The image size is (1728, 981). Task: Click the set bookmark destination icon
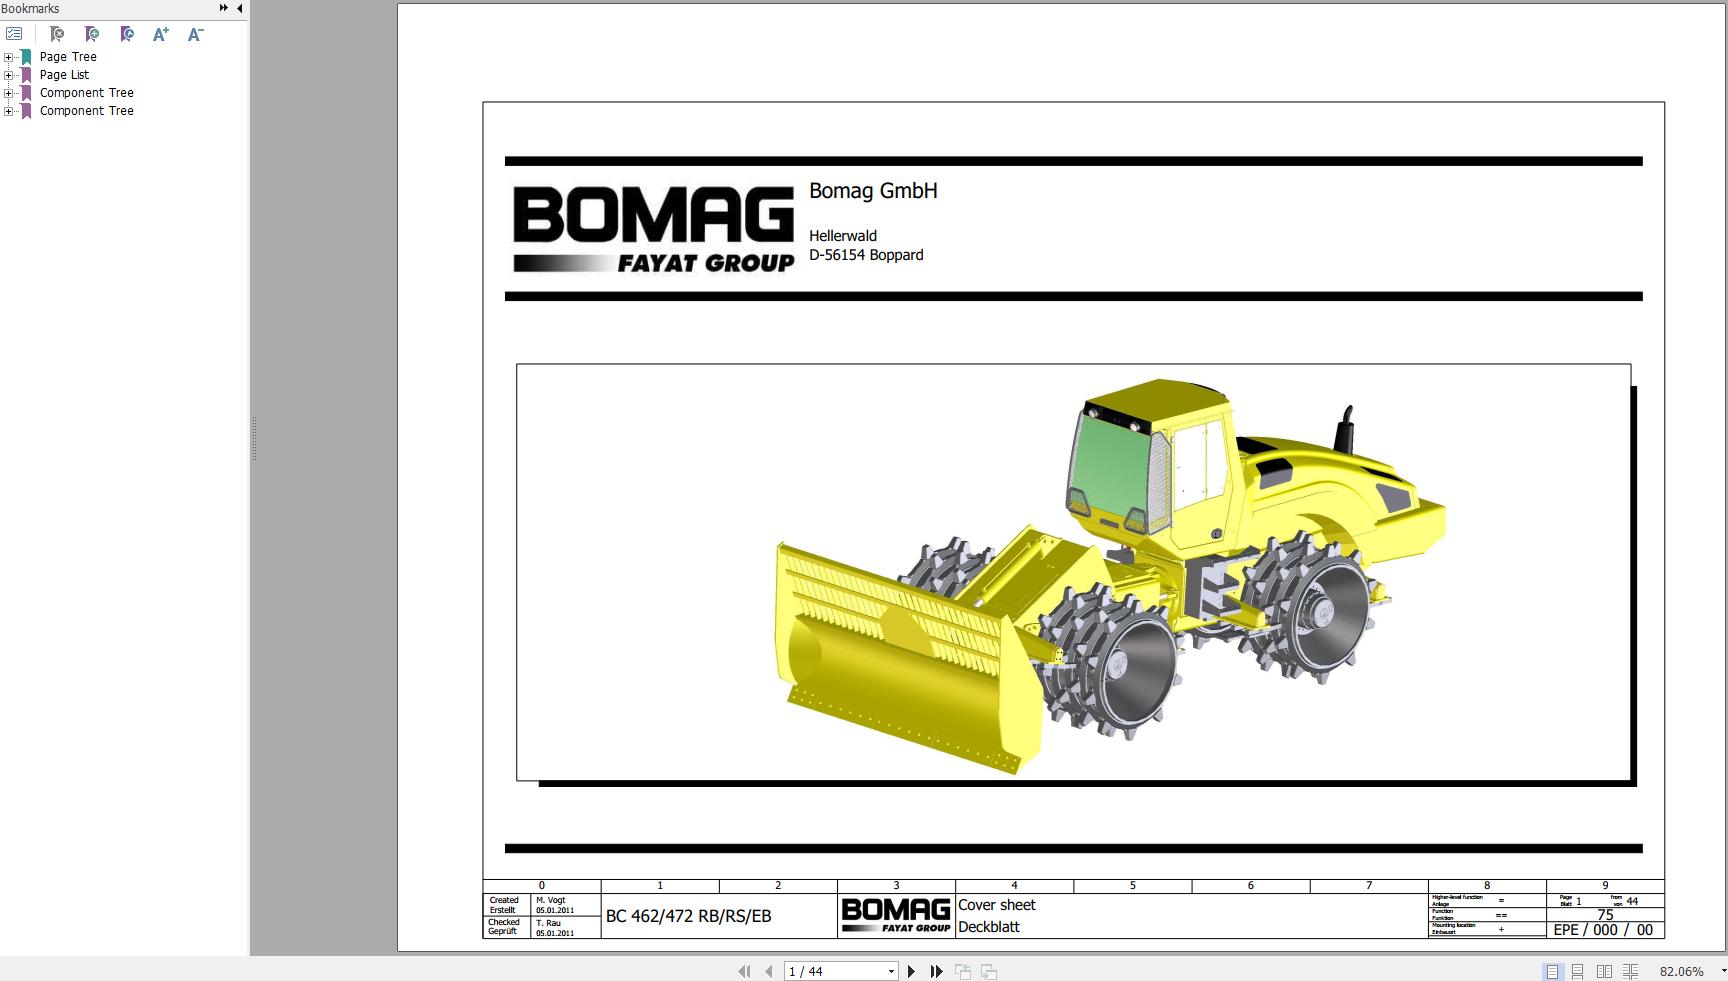[x=127, y=34]
